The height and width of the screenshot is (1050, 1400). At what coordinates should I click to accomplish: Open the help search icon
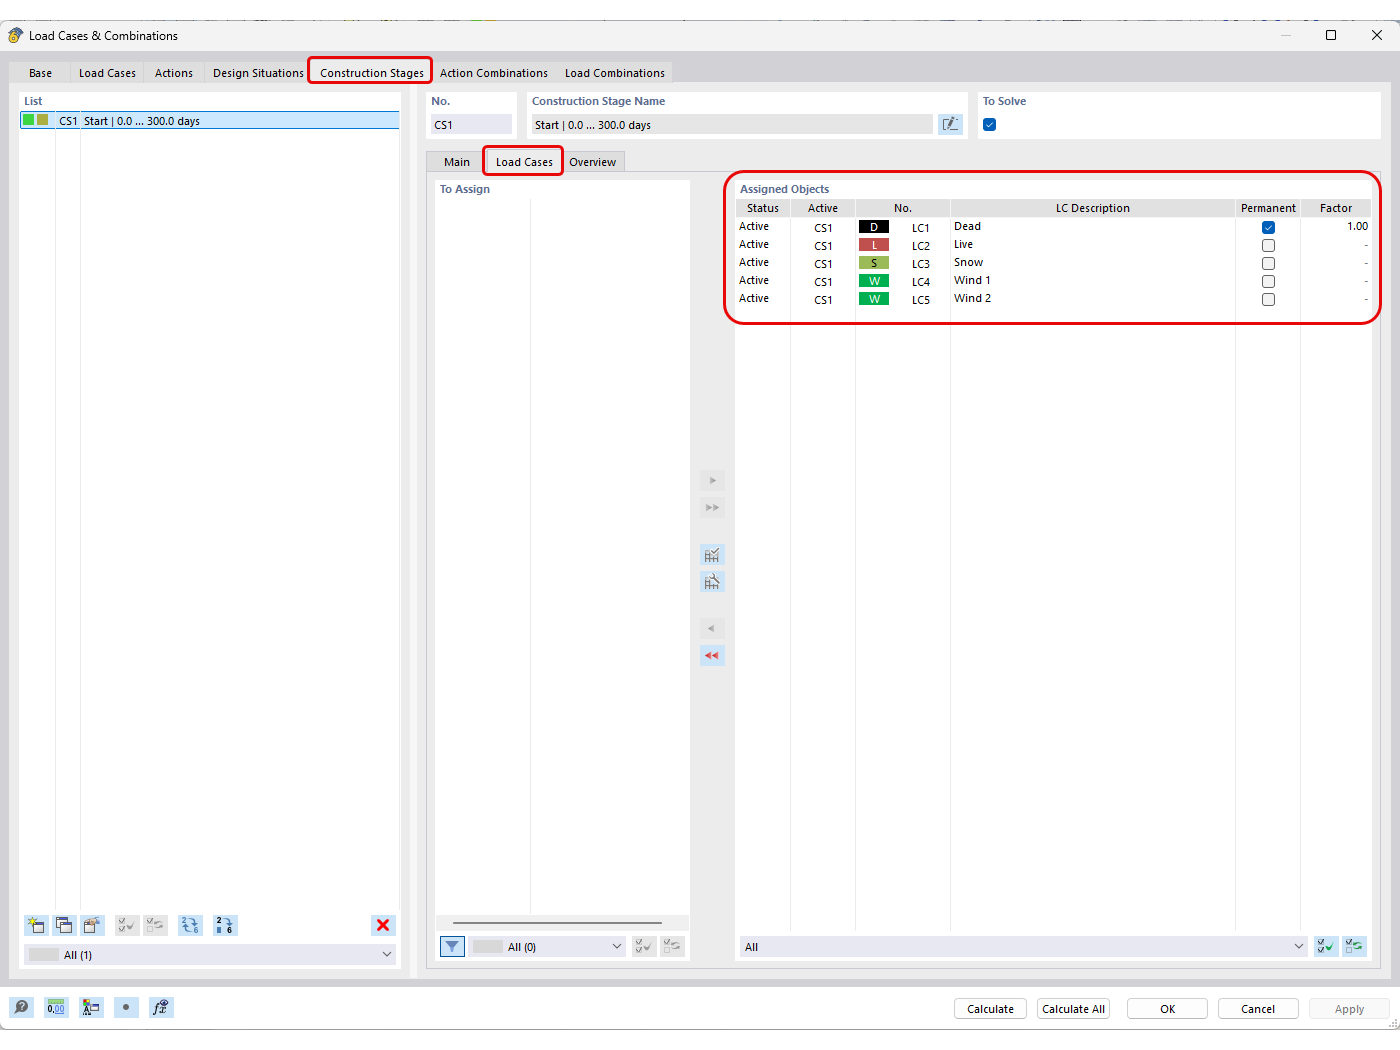point(21,1007)
